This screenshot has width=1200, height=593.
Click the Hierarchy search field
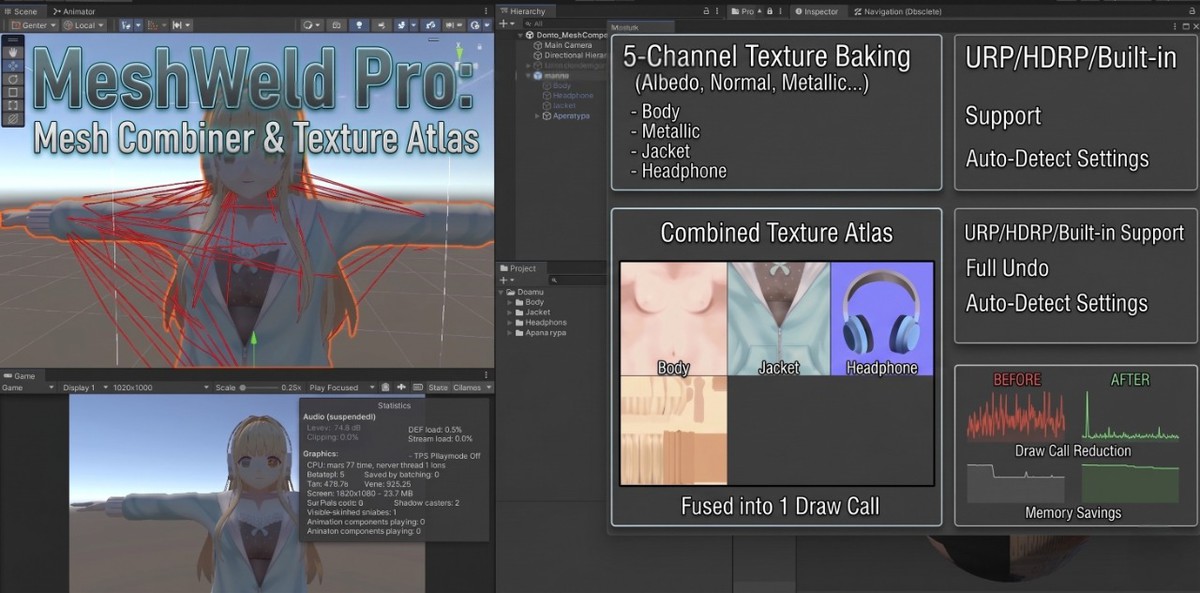pyautogui.click(x=565, y=23)
